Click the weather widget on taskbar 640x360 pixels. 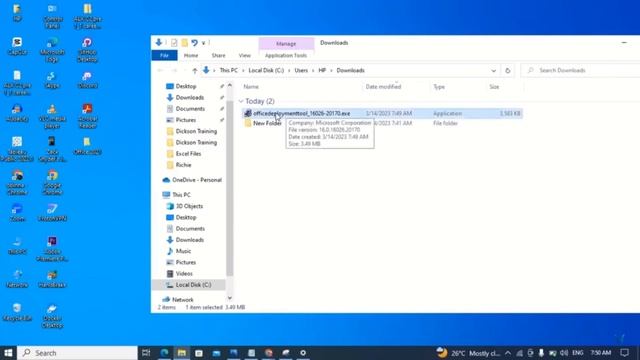pyautogui.click(x=468, y=353)
